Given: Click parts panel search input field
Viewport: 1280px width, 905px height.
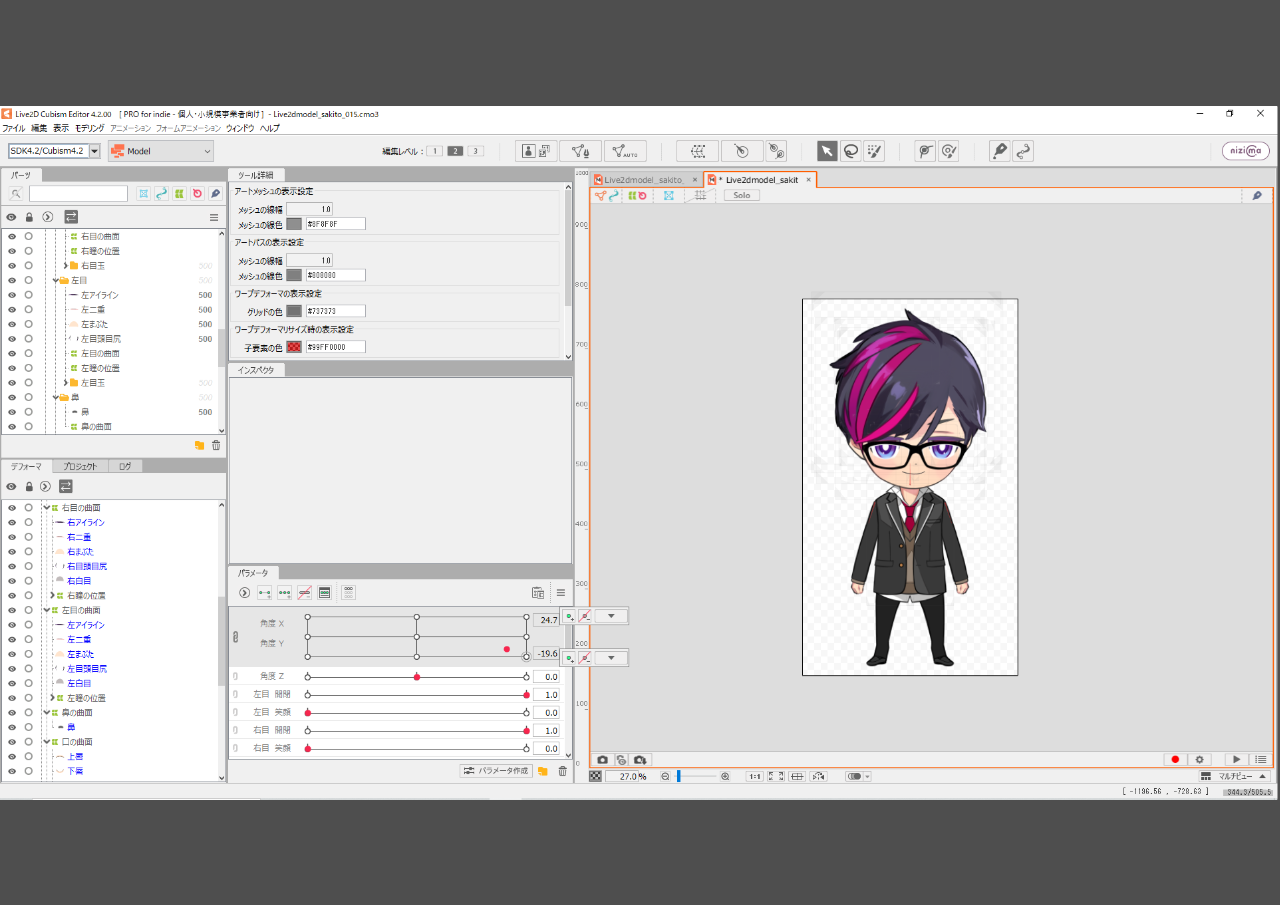Looking at the screenshot, I should (79, 194).
